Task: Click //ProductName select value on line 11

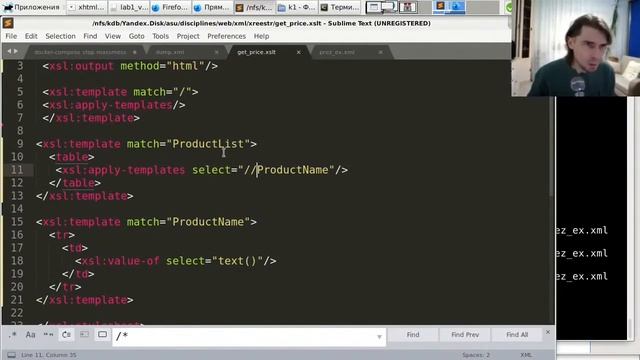Action: click(x=286, y=170)
